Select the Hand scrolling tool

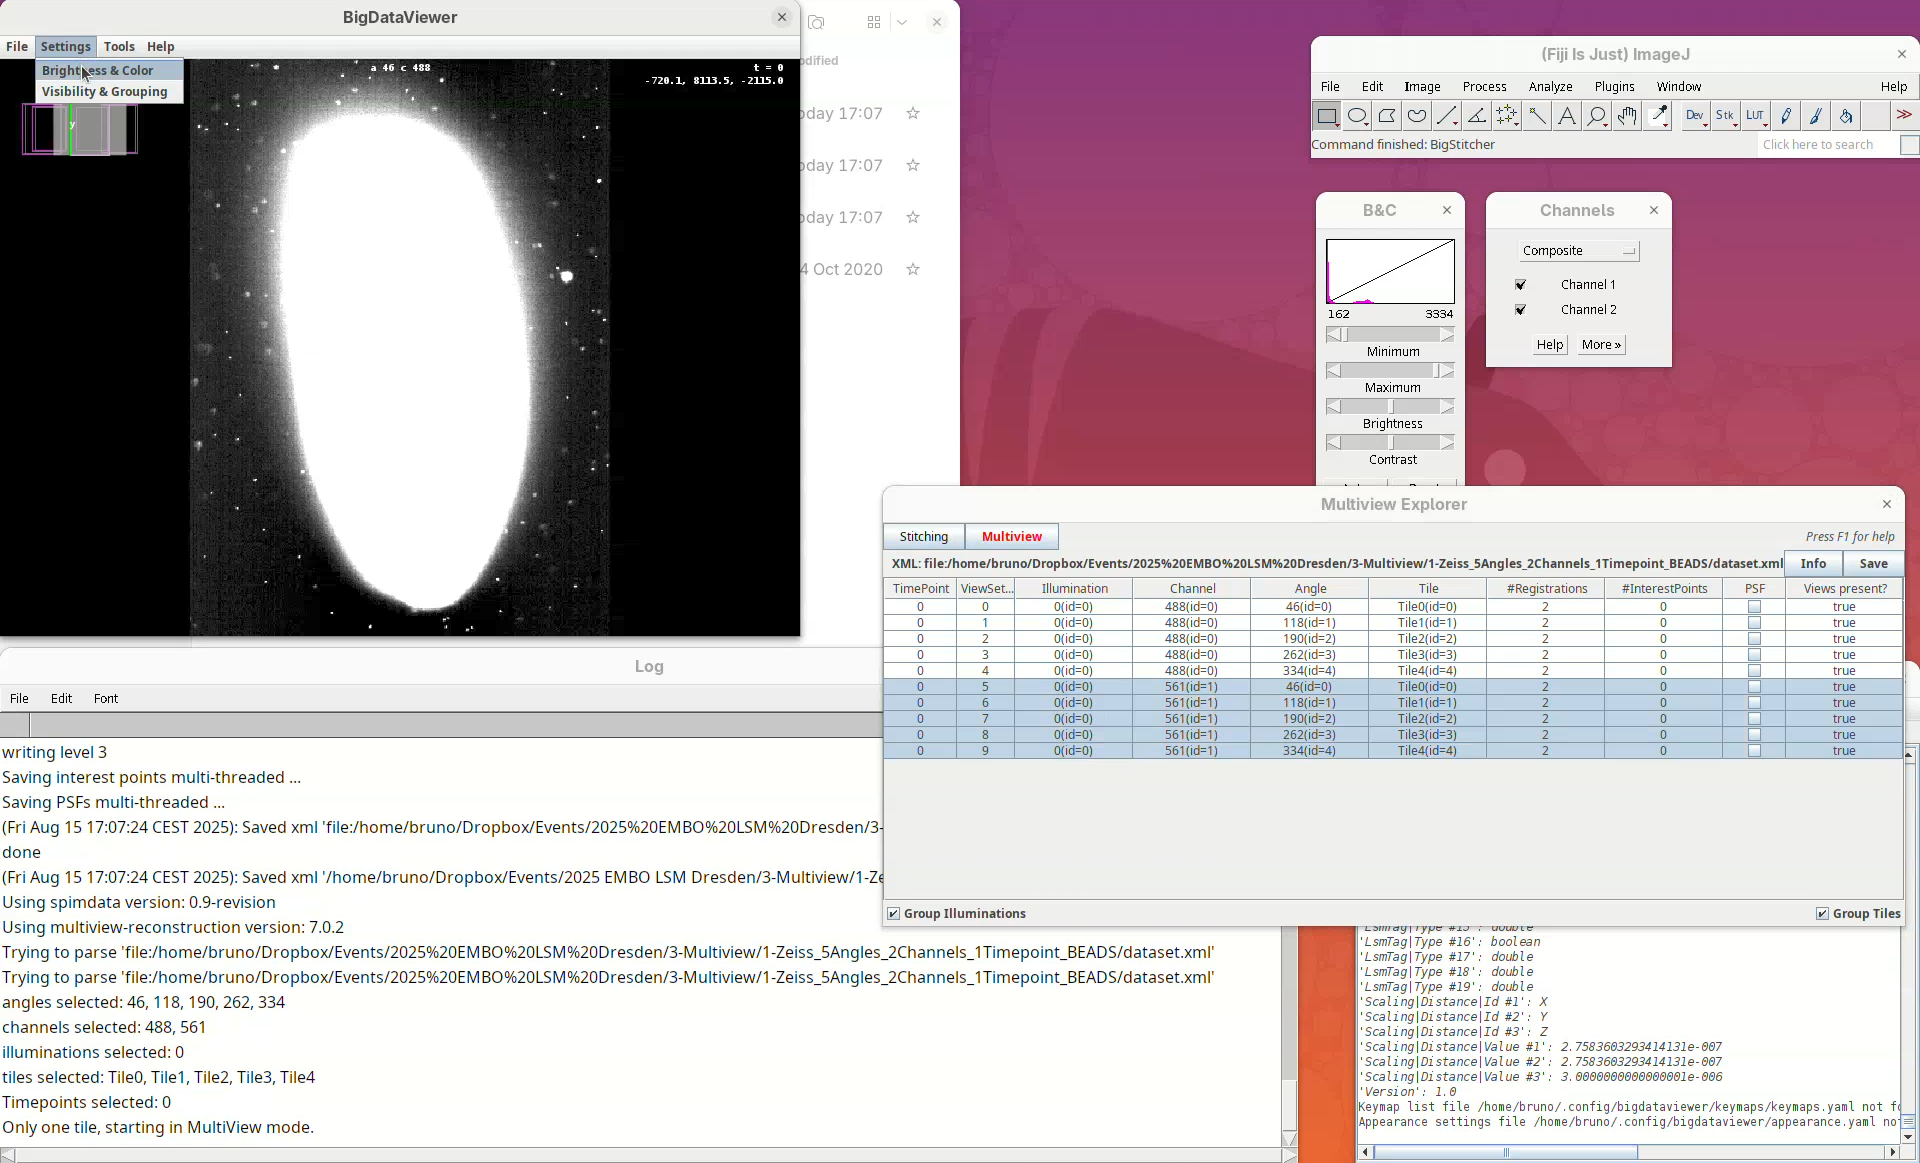1627,116
